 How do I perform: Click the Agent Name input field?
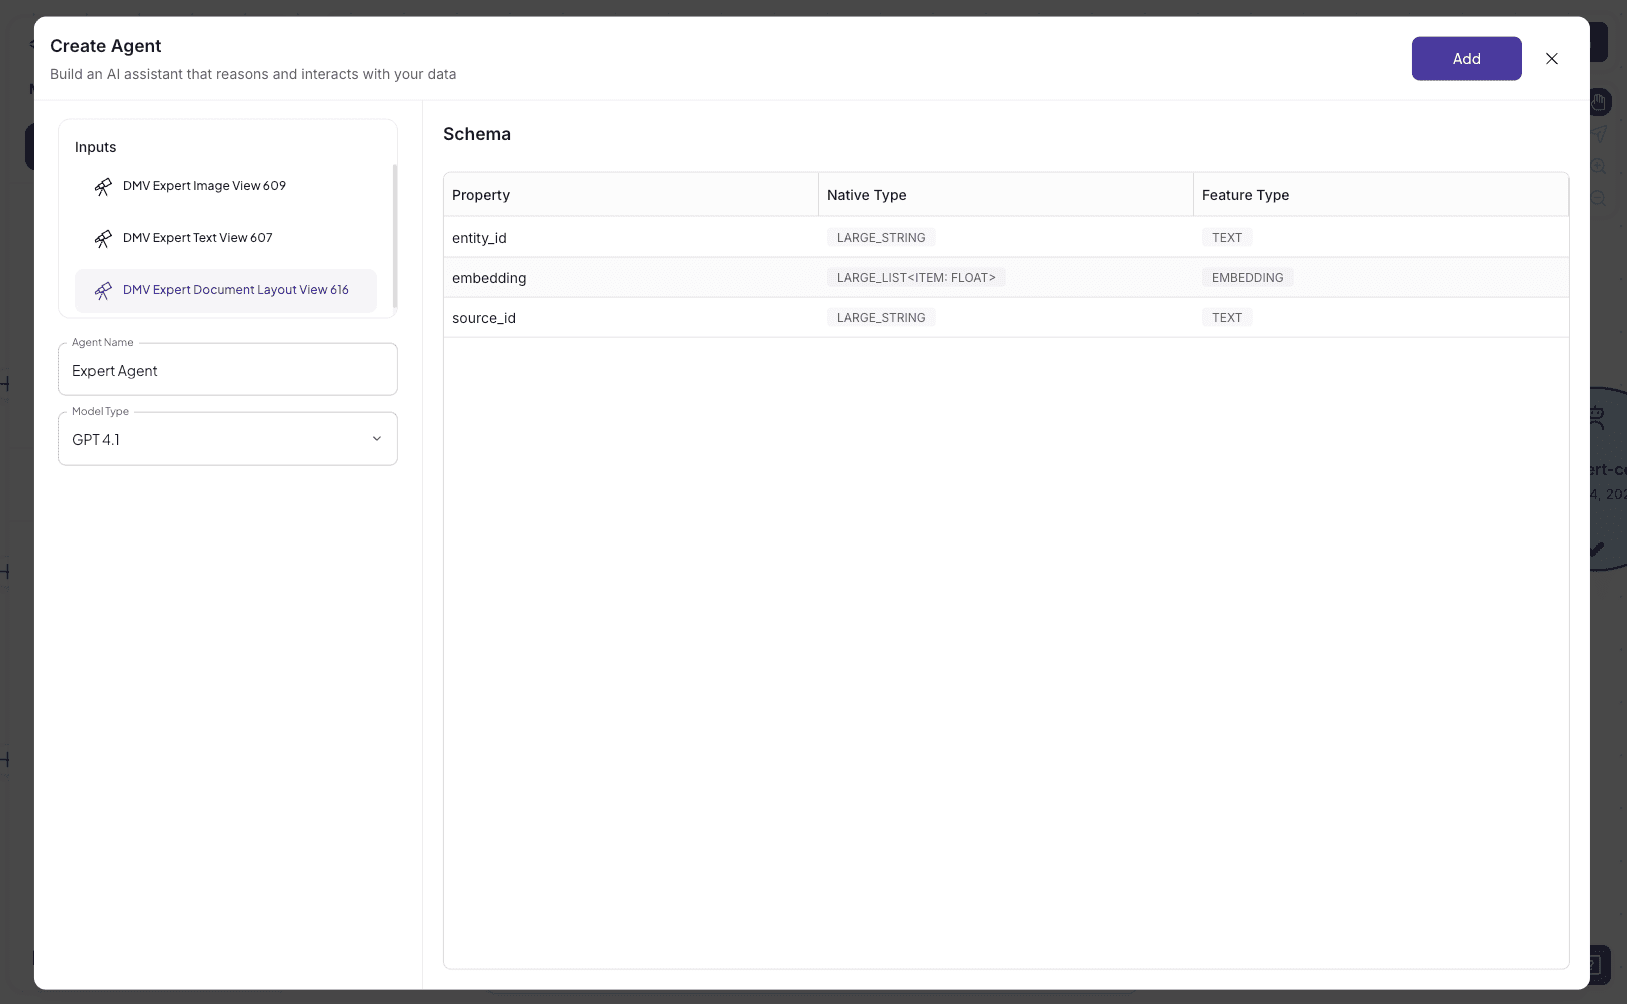(x=228, y=370)
